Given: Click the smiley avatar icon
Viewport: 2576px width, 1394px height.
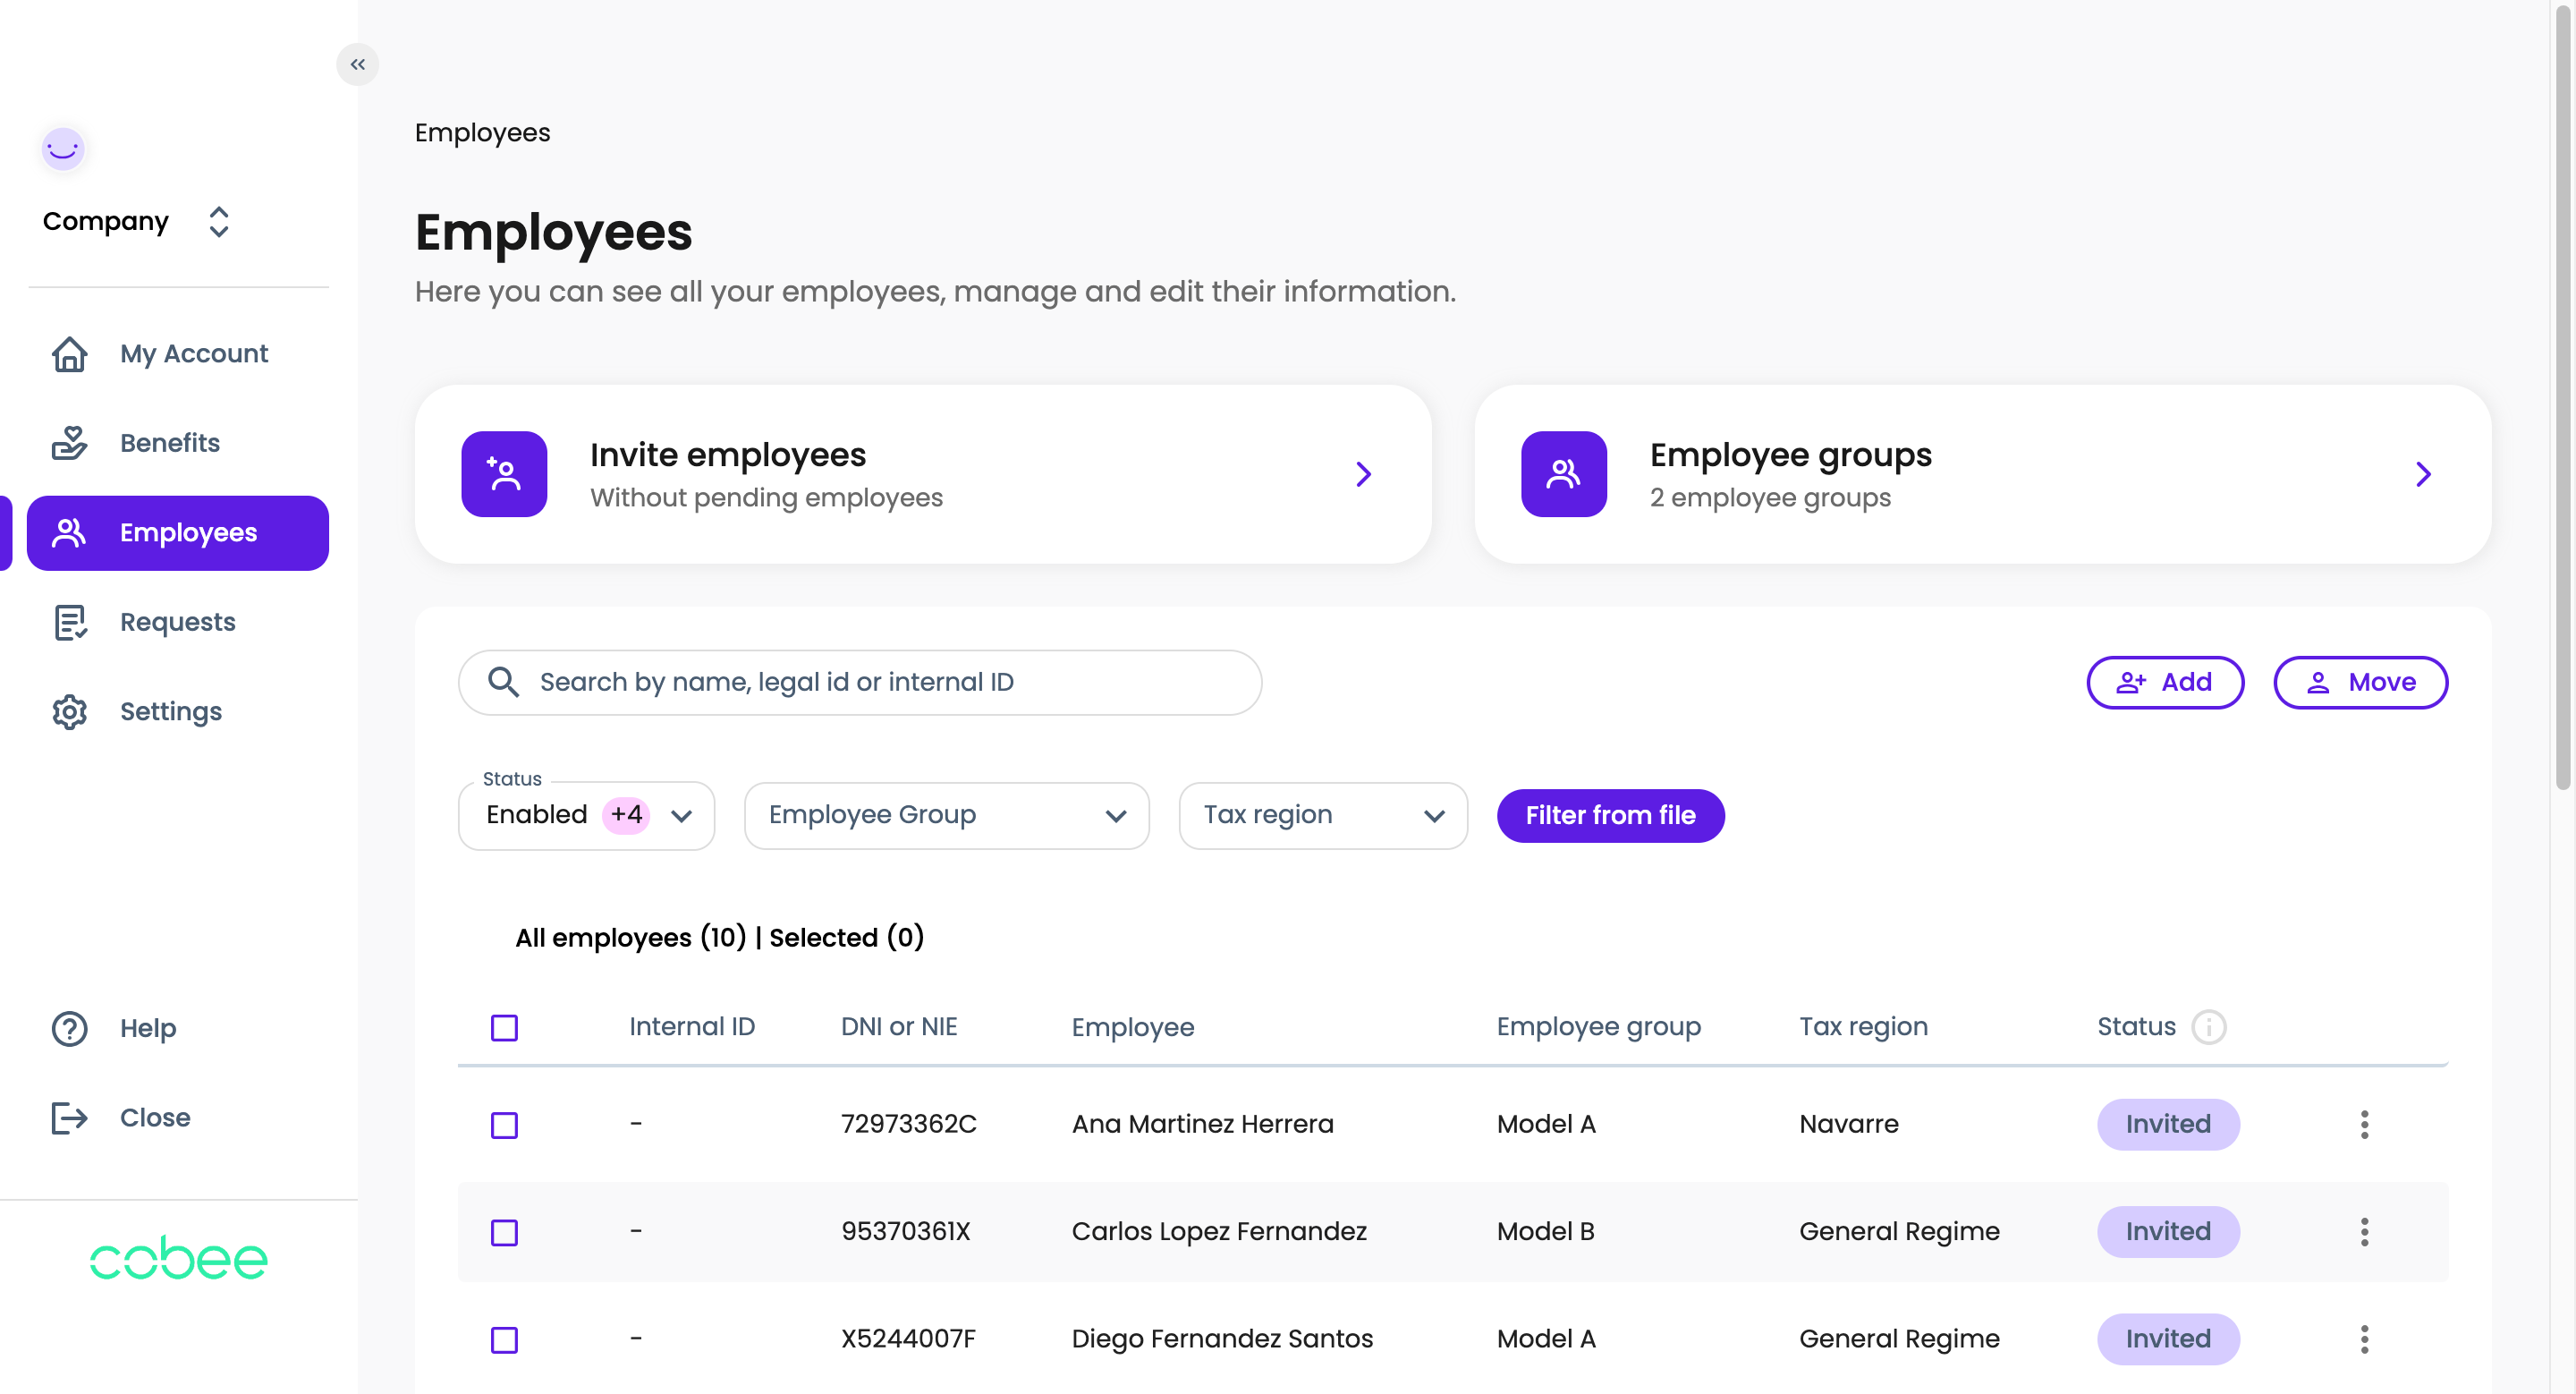Looking at the screenshot, I should [x=63, y=149].
